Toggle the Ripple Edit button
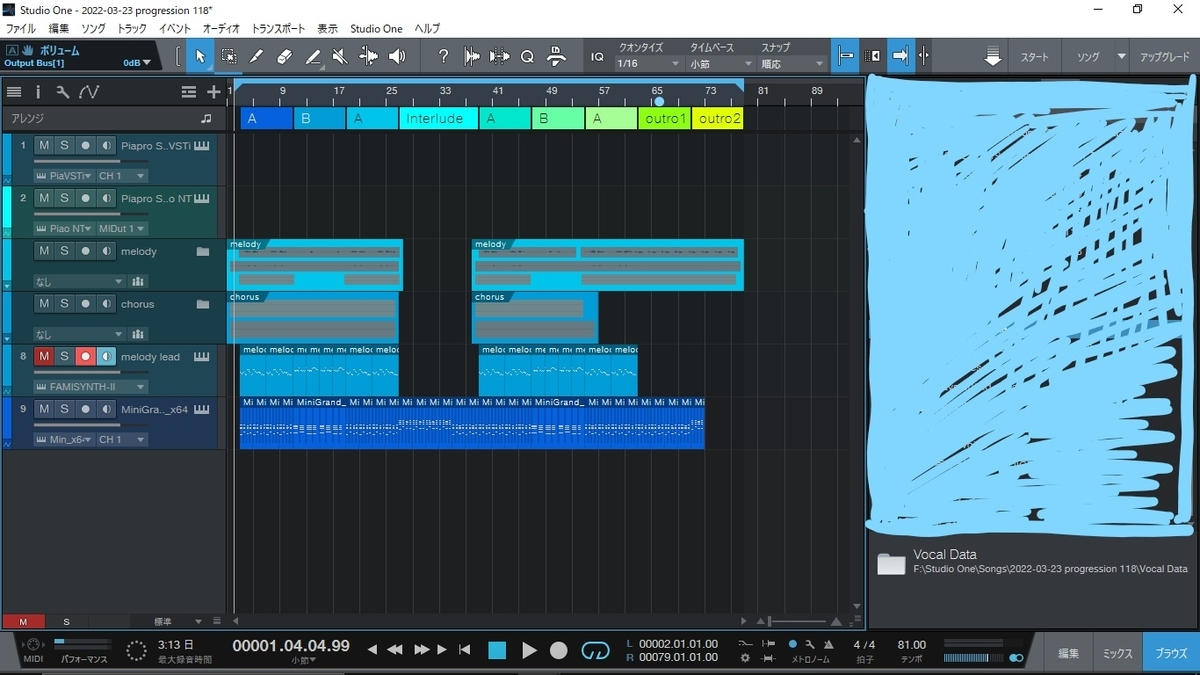Viewport: 1200px width, 675px height. click(x=872, y=57)
